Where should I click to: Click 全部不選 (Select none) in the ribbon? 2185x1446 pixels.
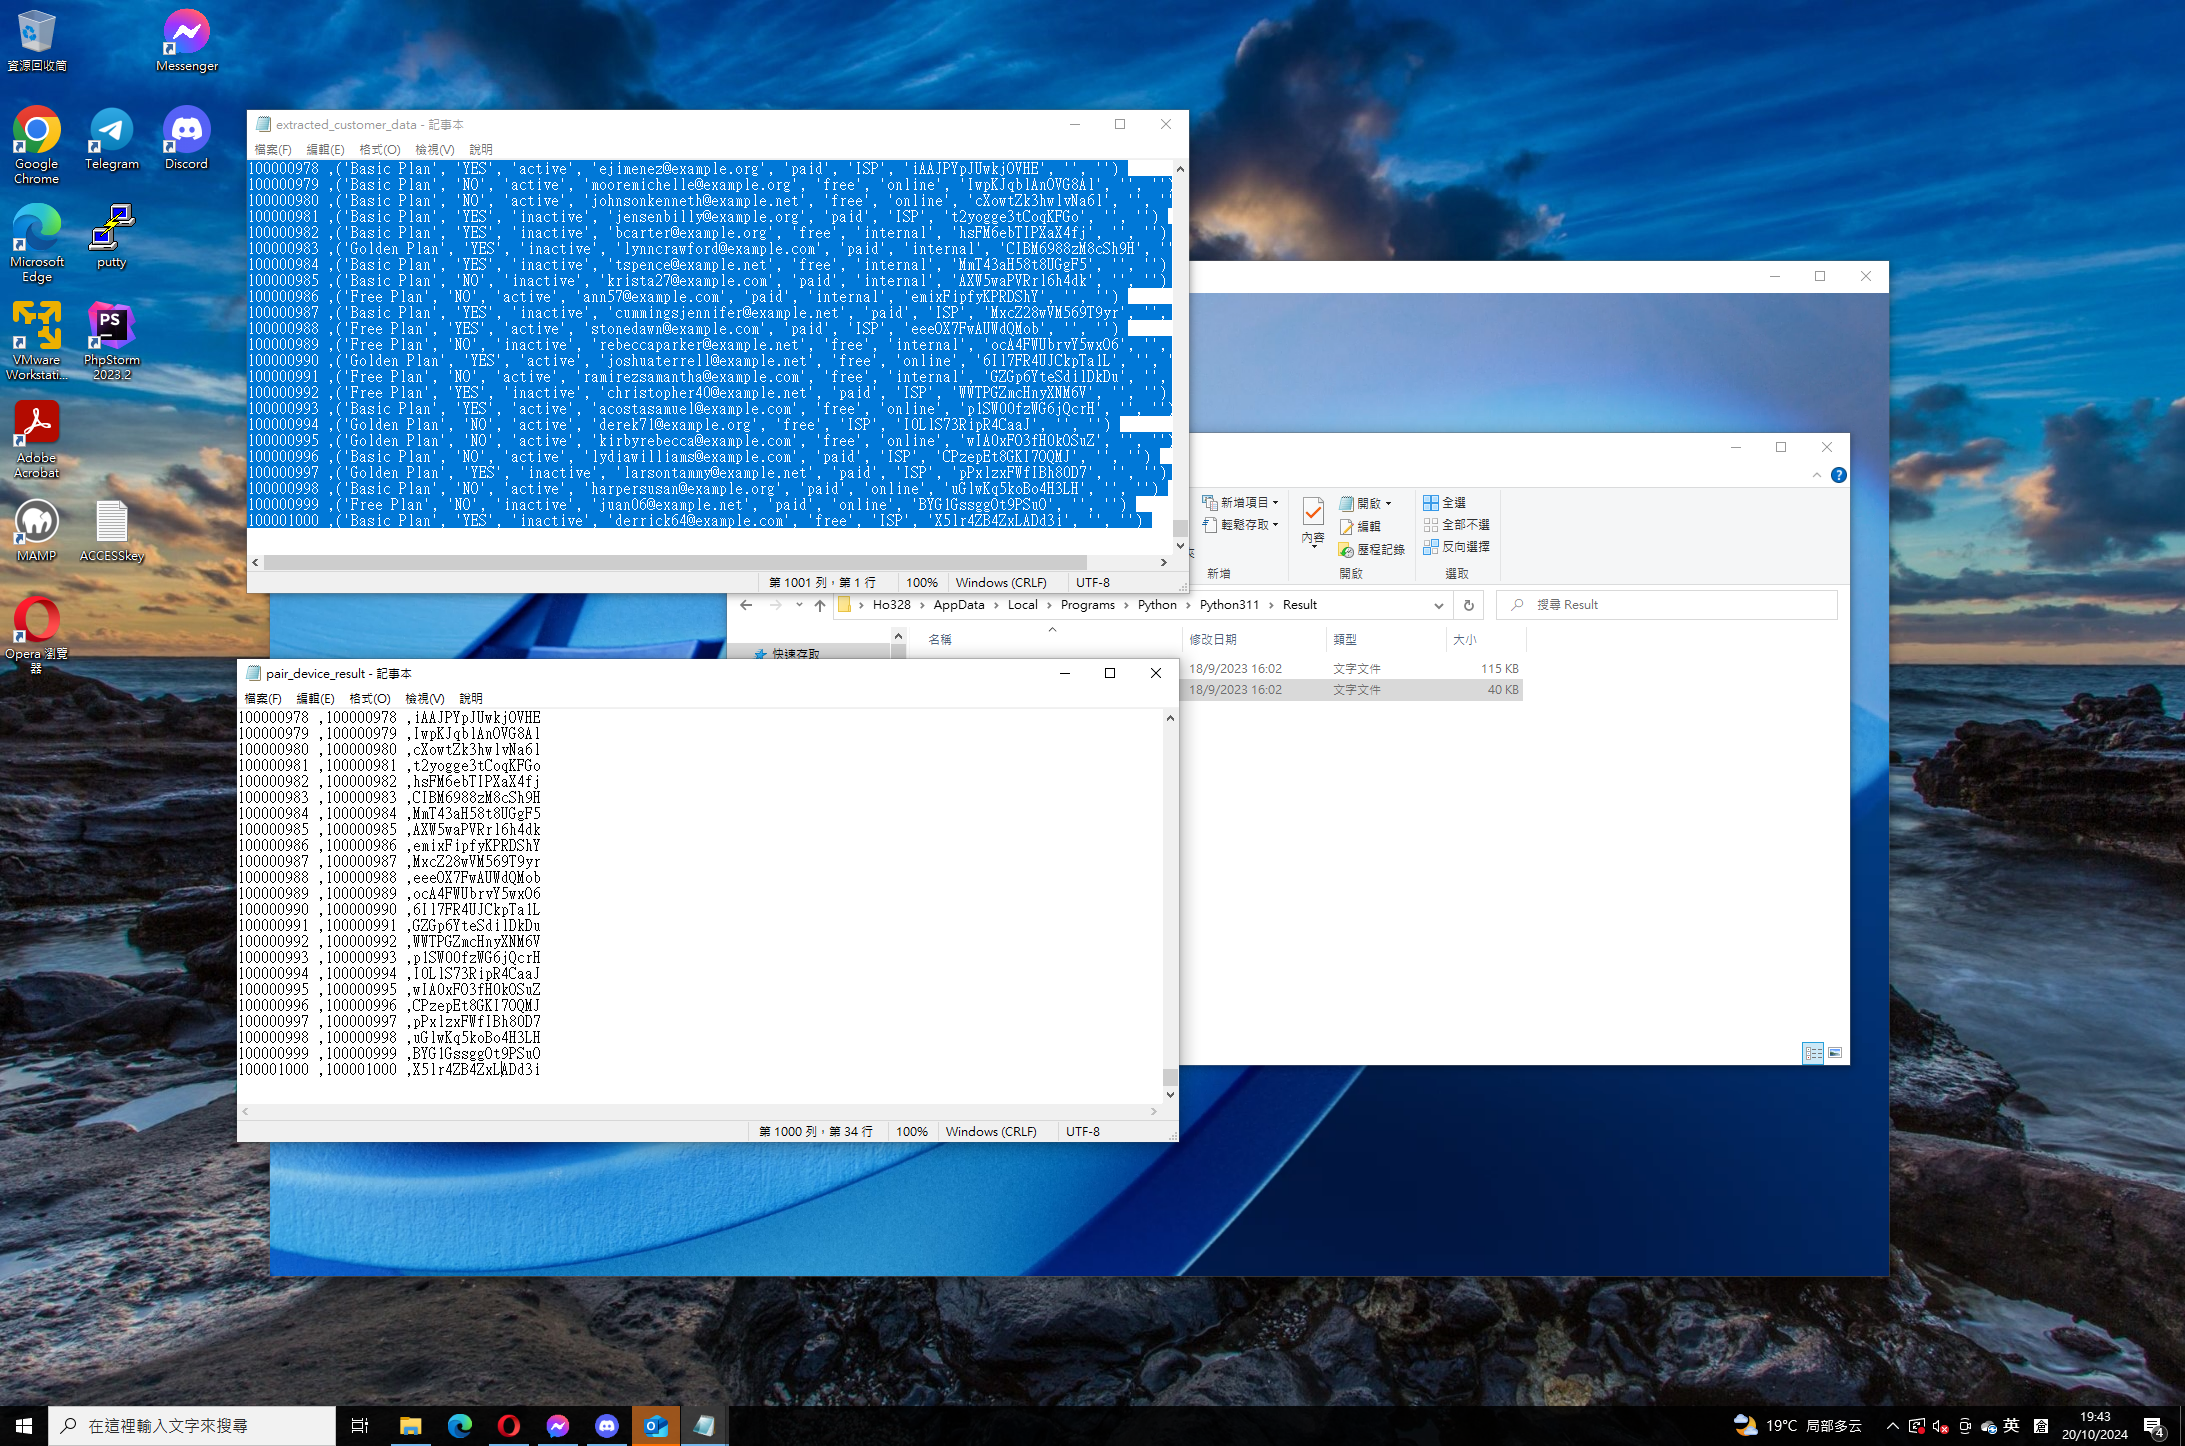point(1456,525)
